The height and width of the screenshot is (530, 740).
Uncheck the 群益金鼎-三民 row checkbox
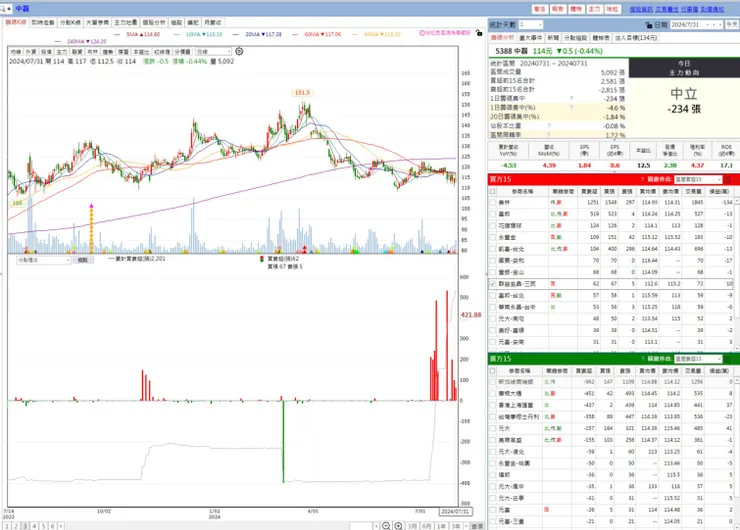pos(493,284)
